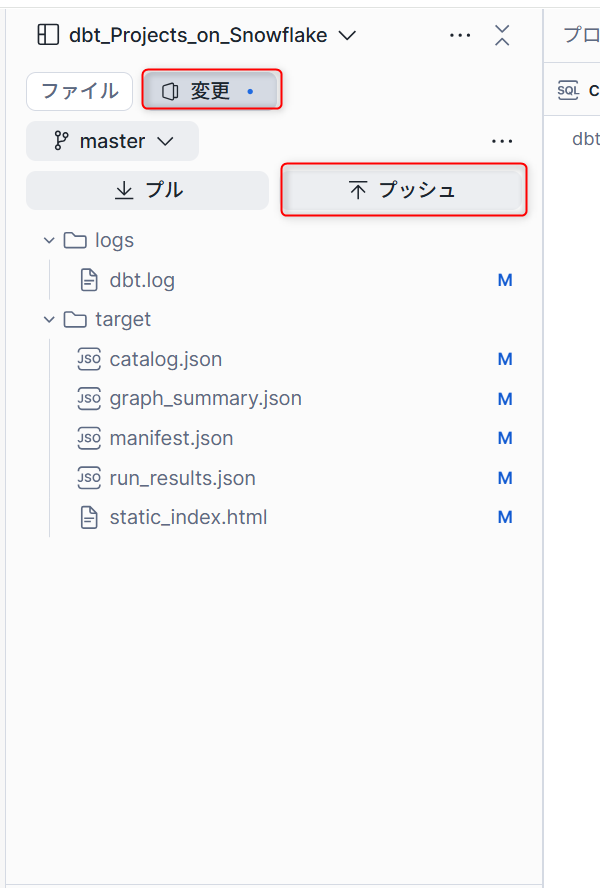Select run_results.json in the changes list
The height and width of the screenshot is (888, 600).
point(182,478)
